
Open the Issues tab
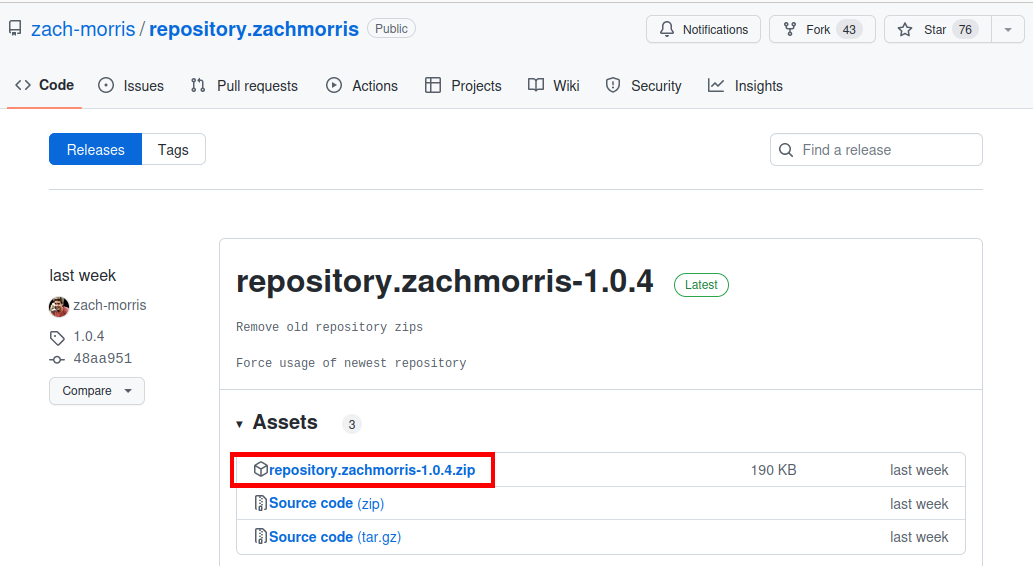click(x=131, y=86)
